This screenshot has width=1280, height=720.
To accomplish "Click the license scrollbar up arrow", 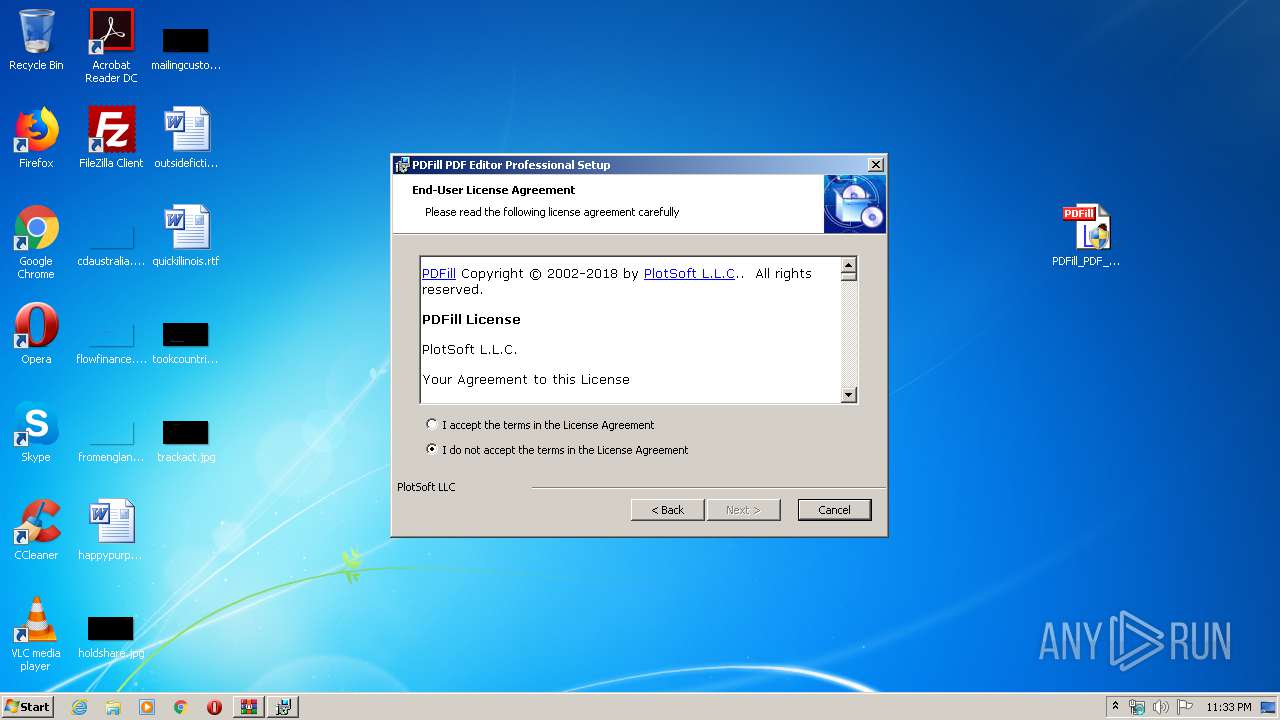I will (x=849, y=265).
